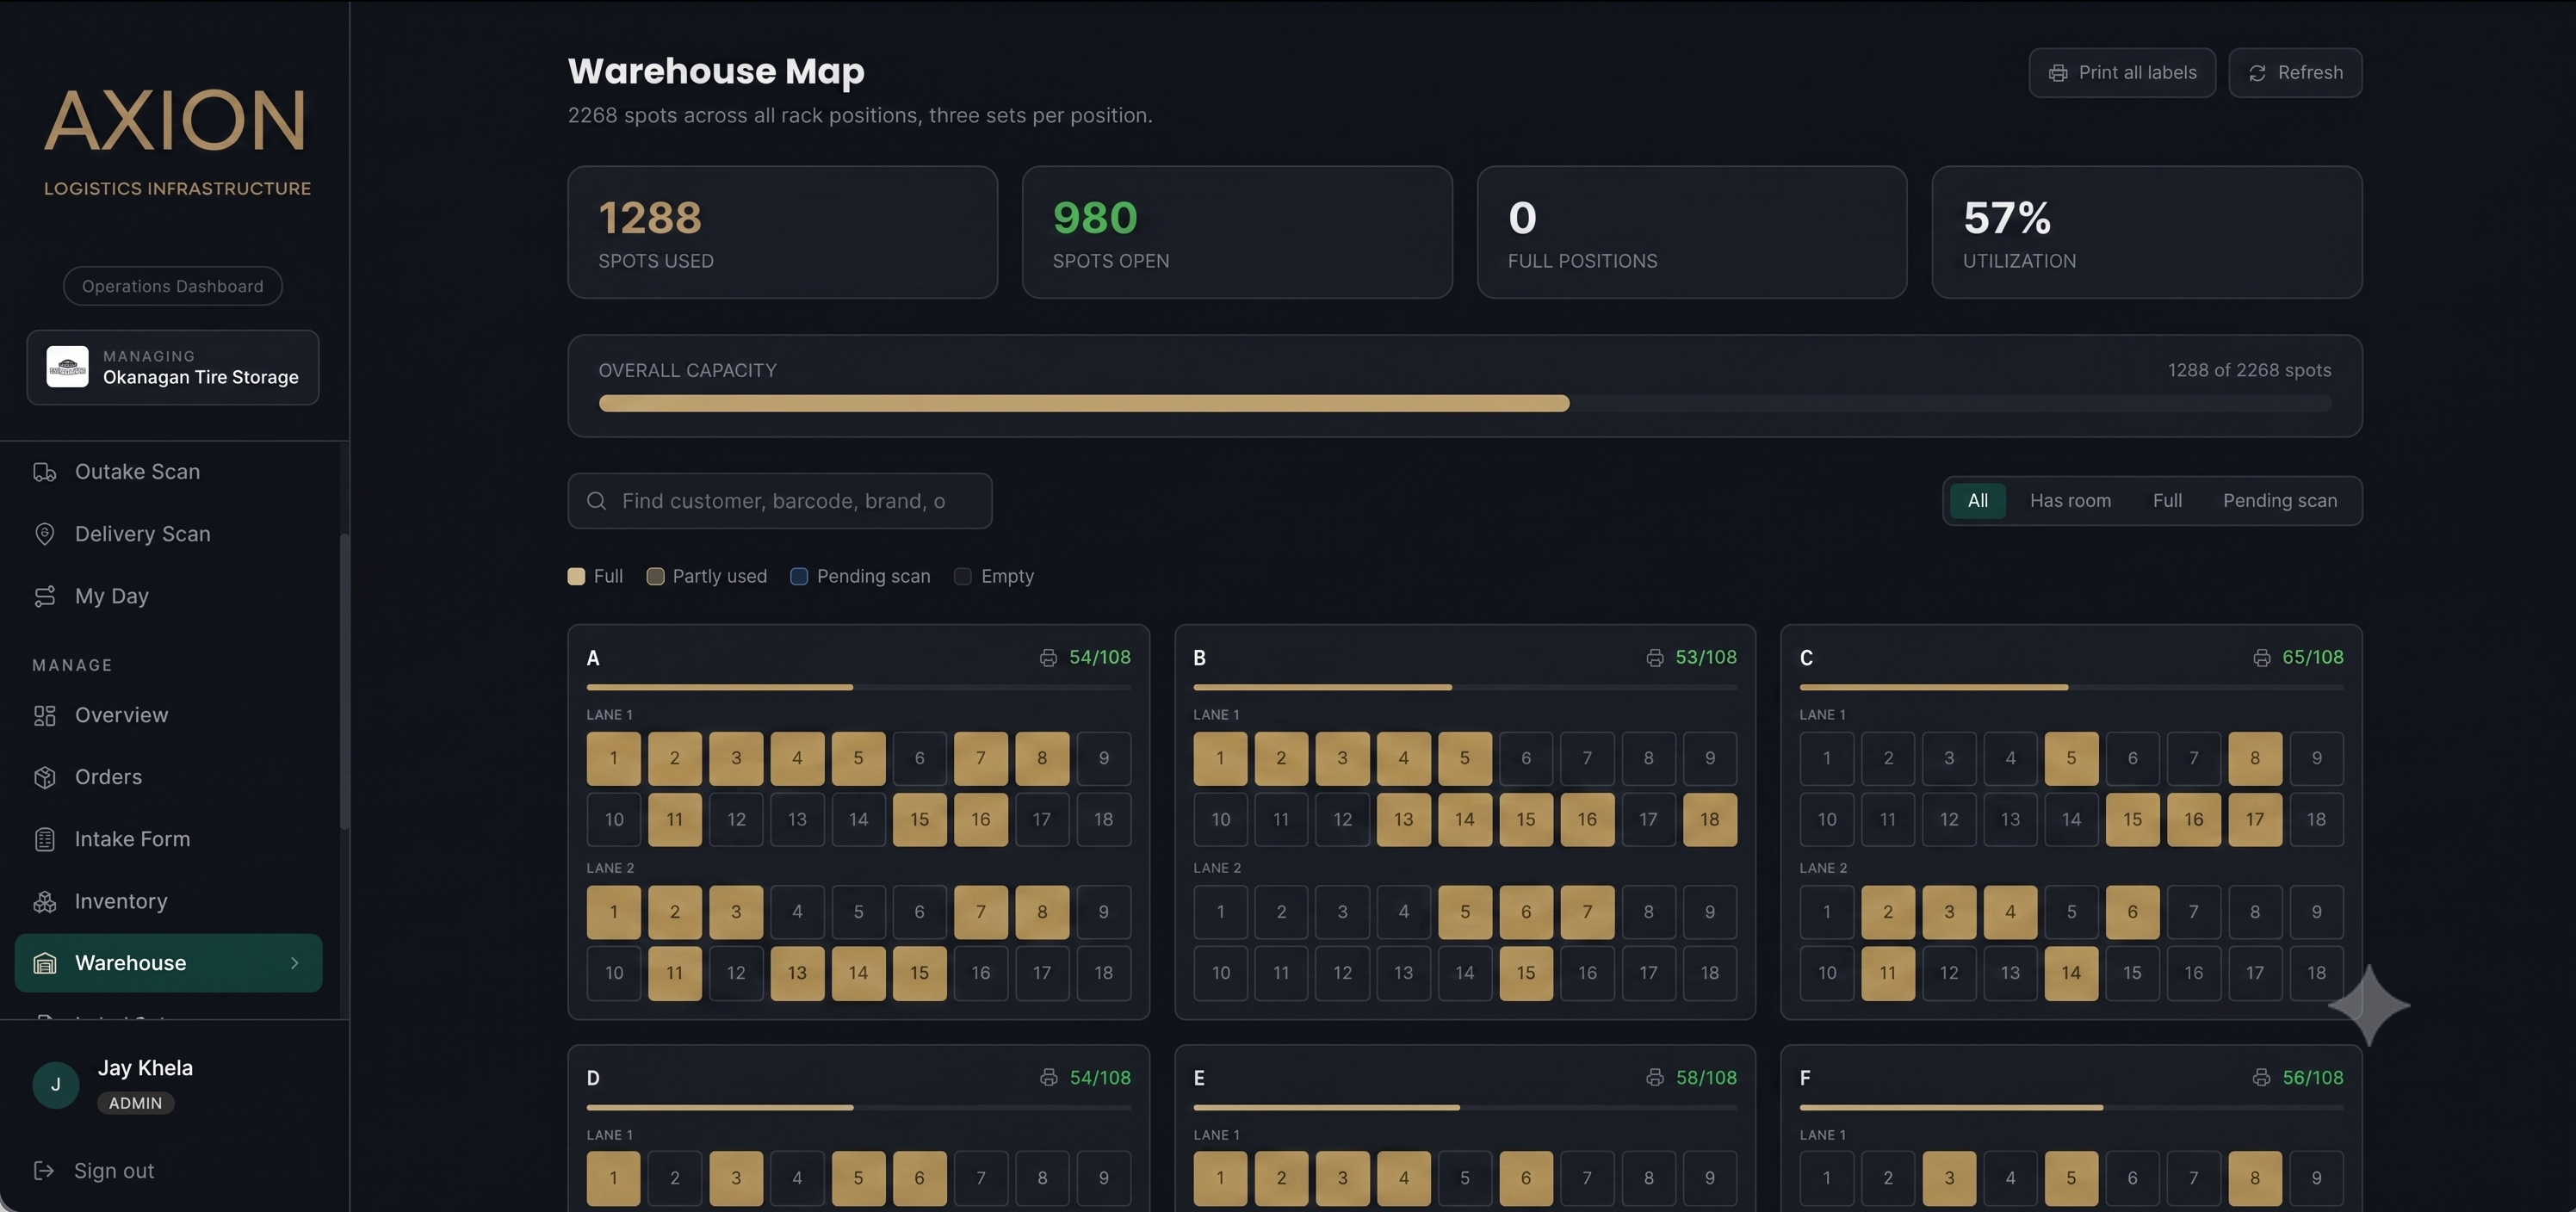Open the Intake Form page
This screenshot has width=2576, height=1212.
(168, 839)
